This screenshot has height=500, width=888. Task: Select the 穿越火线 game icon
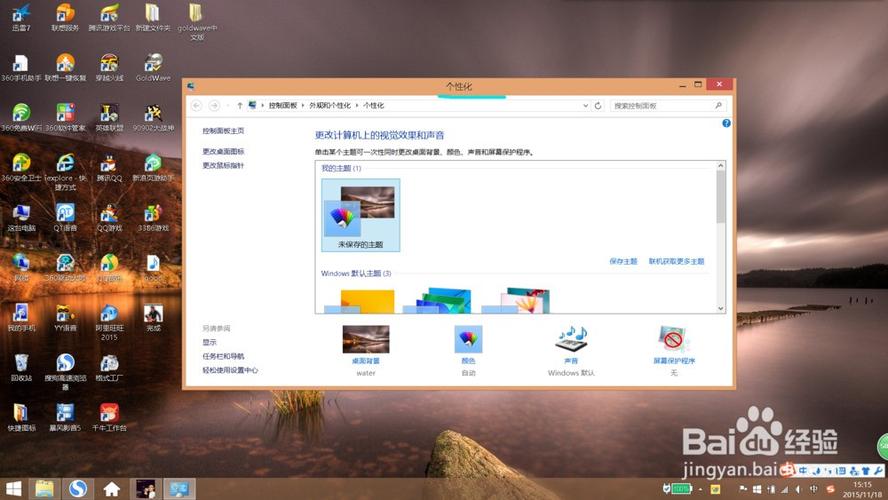tap(109, 67)
